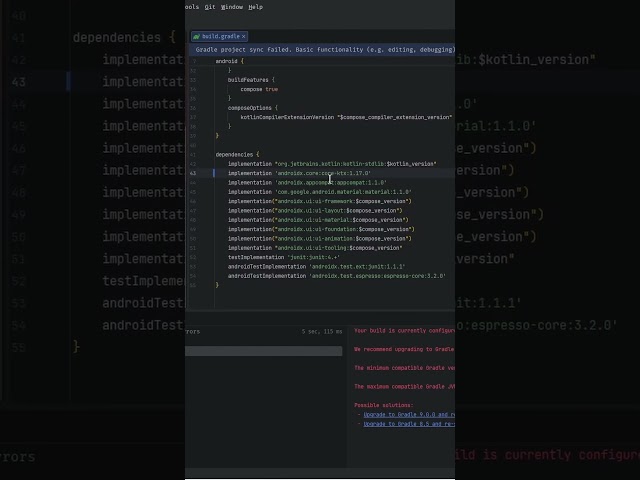
Task: Click the kotlinCompilerExtensionVersion line
Action: (x=346, y=117)
